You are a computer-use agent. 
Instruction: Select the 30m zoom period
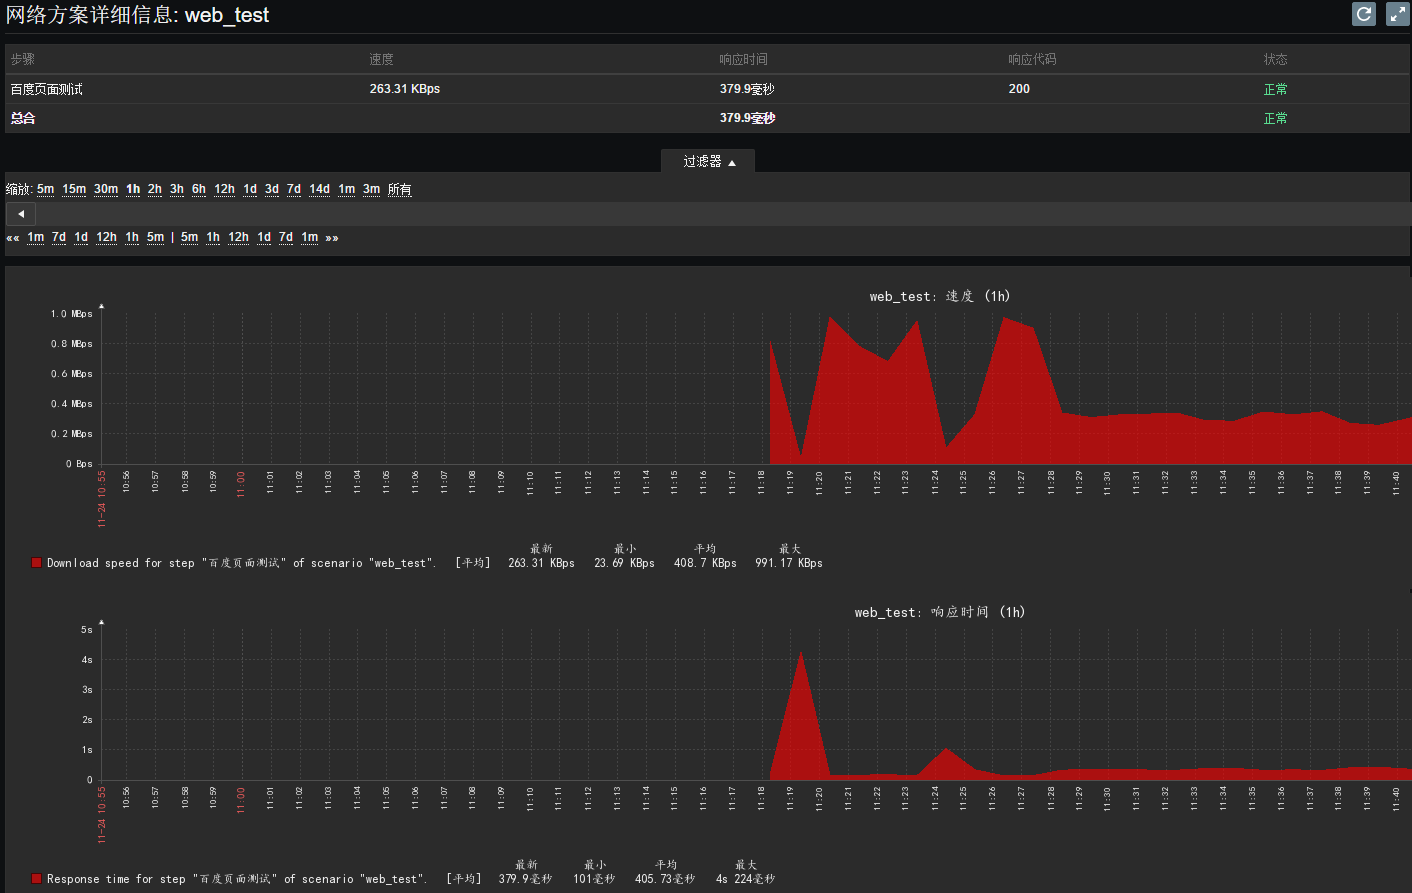(106, 189)
